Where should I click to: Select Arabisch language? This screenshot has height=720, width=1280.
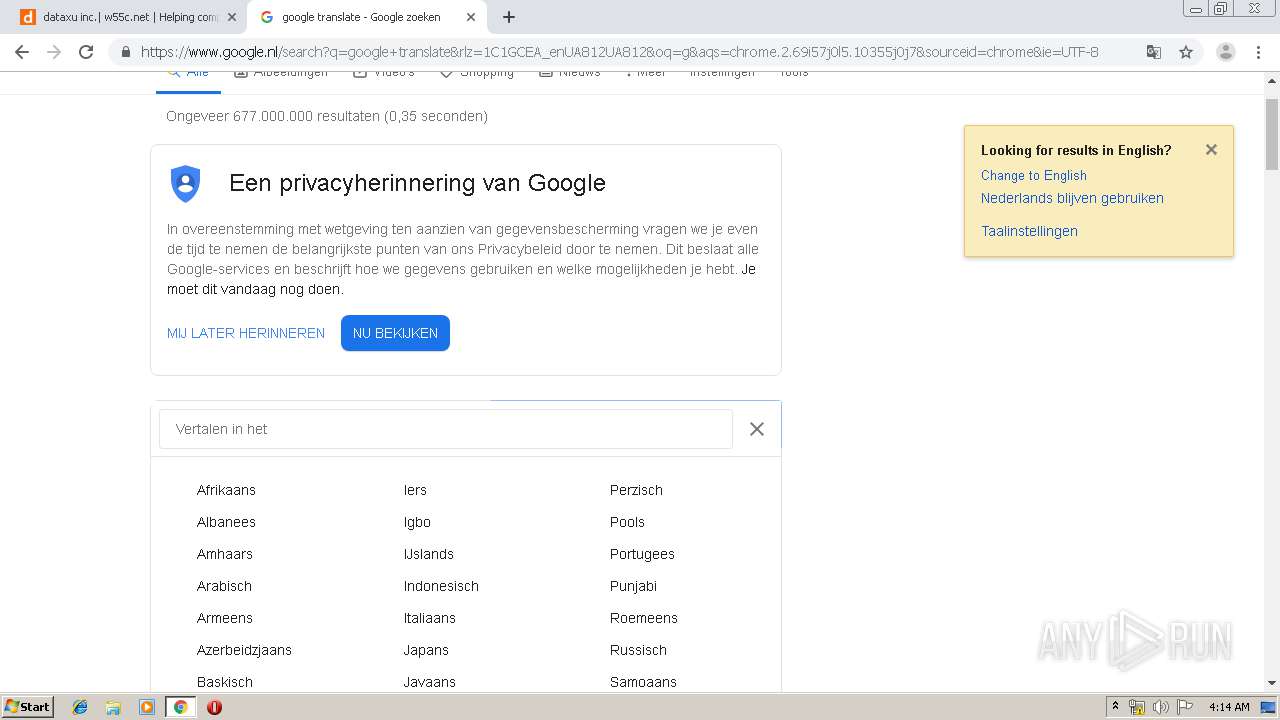tap(224, 586)
